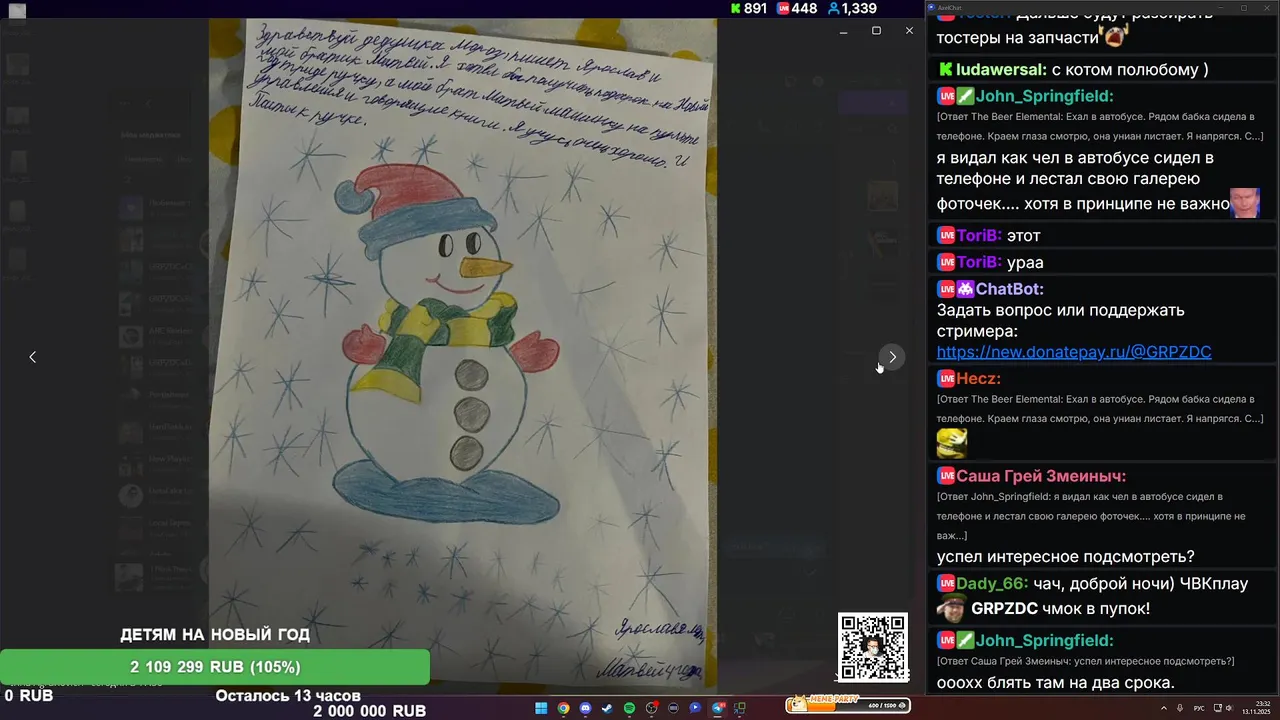Show hidden system tray icons

click(x=1163, y=708)
